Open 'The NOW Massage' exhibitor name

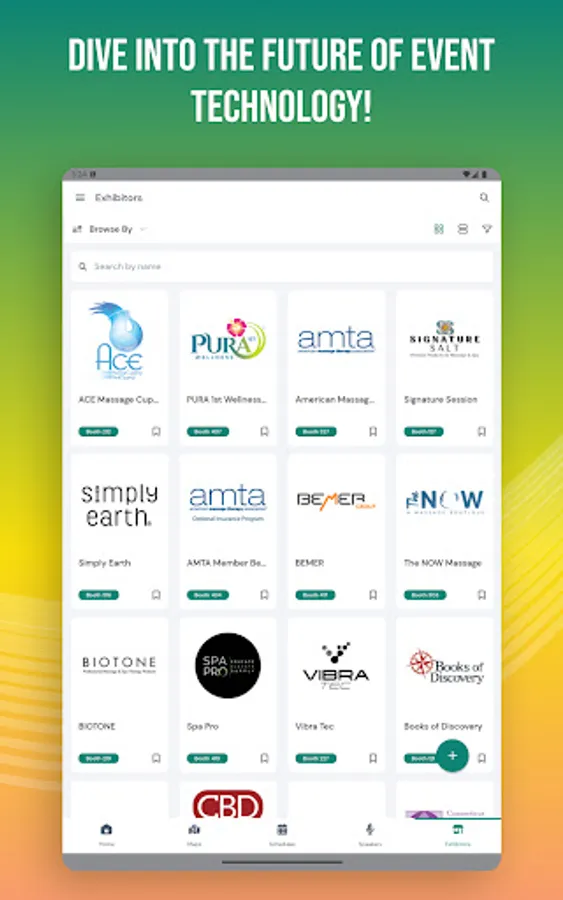pyautogui.click(x=442, y=563)
